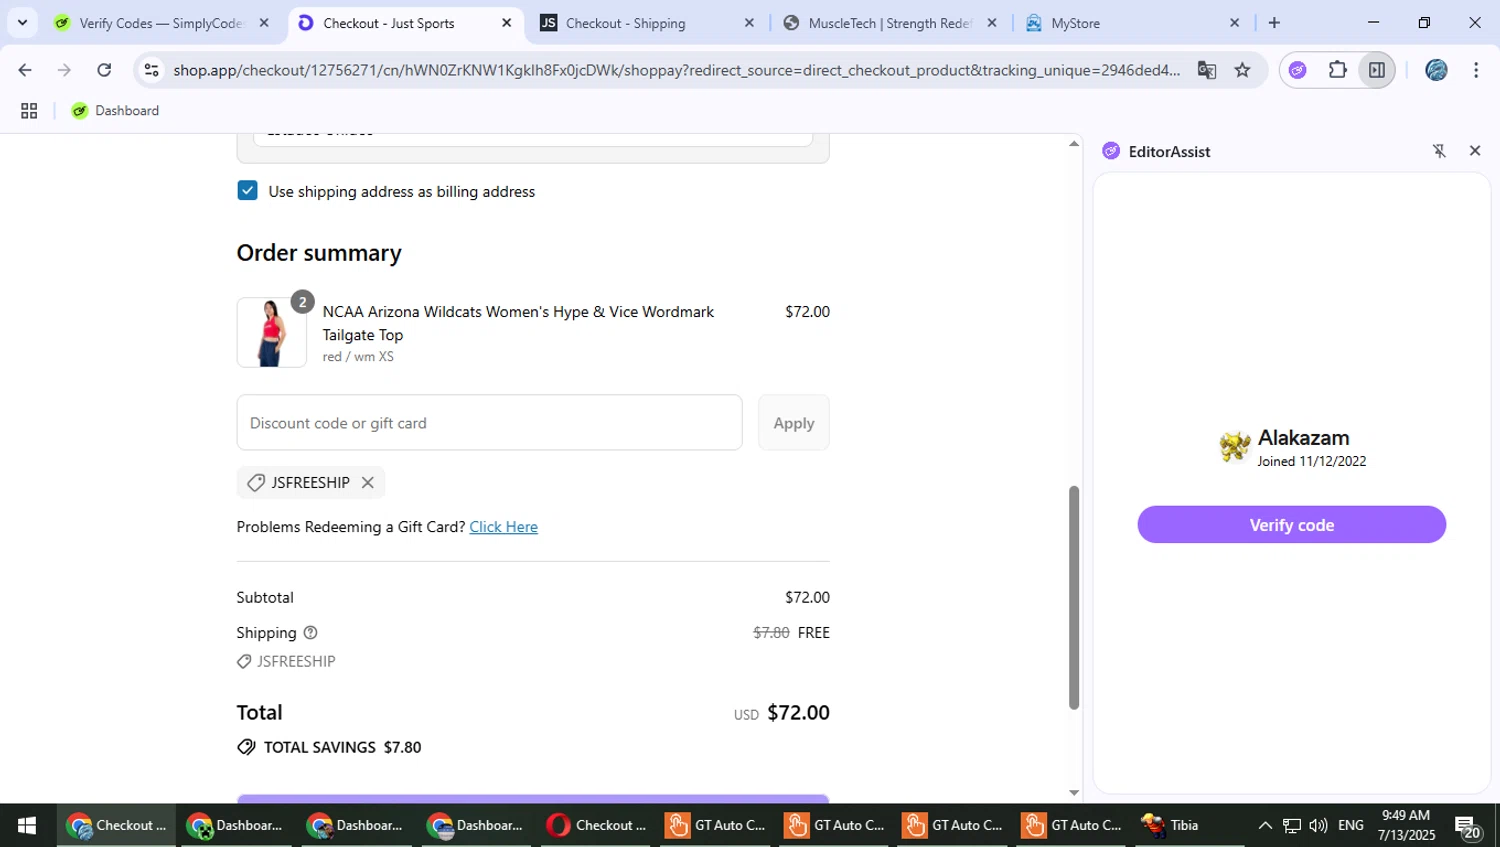This screenshot has width=1500, height=847.
Task: Select the Checkout - Just Sports tab
Action: [388, 23]
